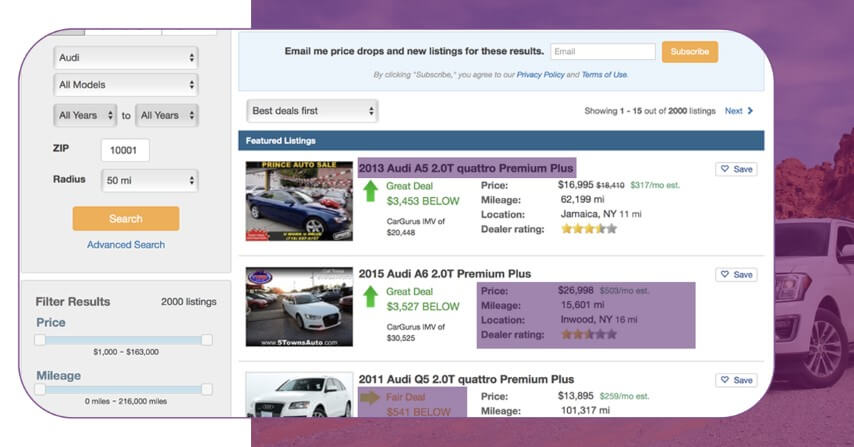The height and width of the screenshot is (447, 854).
Task: Click the $3,453 BELOW text
Action: coord(423,201)
